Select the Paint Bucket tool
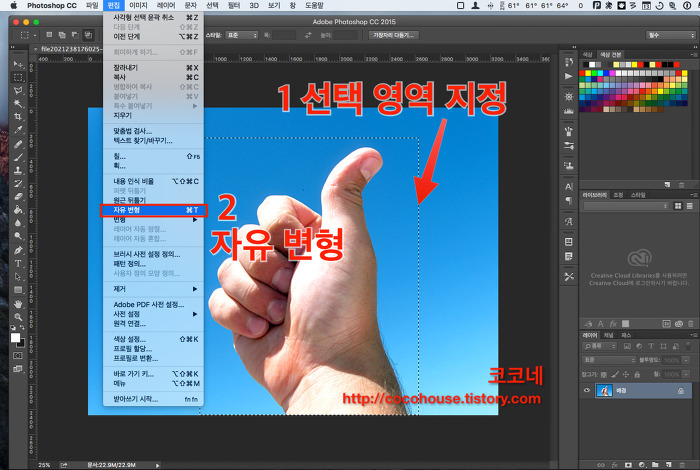 pos(18,209)
